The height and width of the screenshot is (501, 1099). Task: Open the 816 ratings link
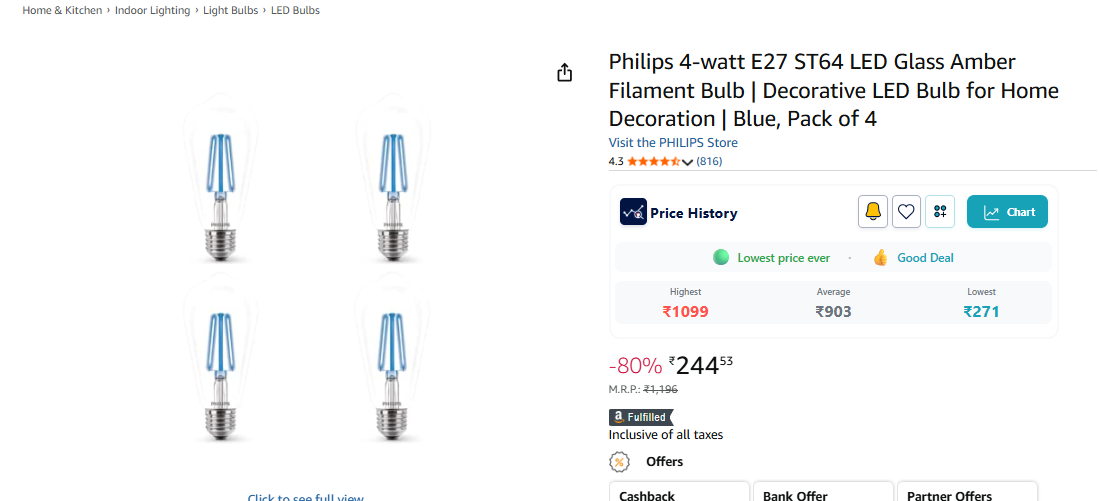tap(709, 161)
